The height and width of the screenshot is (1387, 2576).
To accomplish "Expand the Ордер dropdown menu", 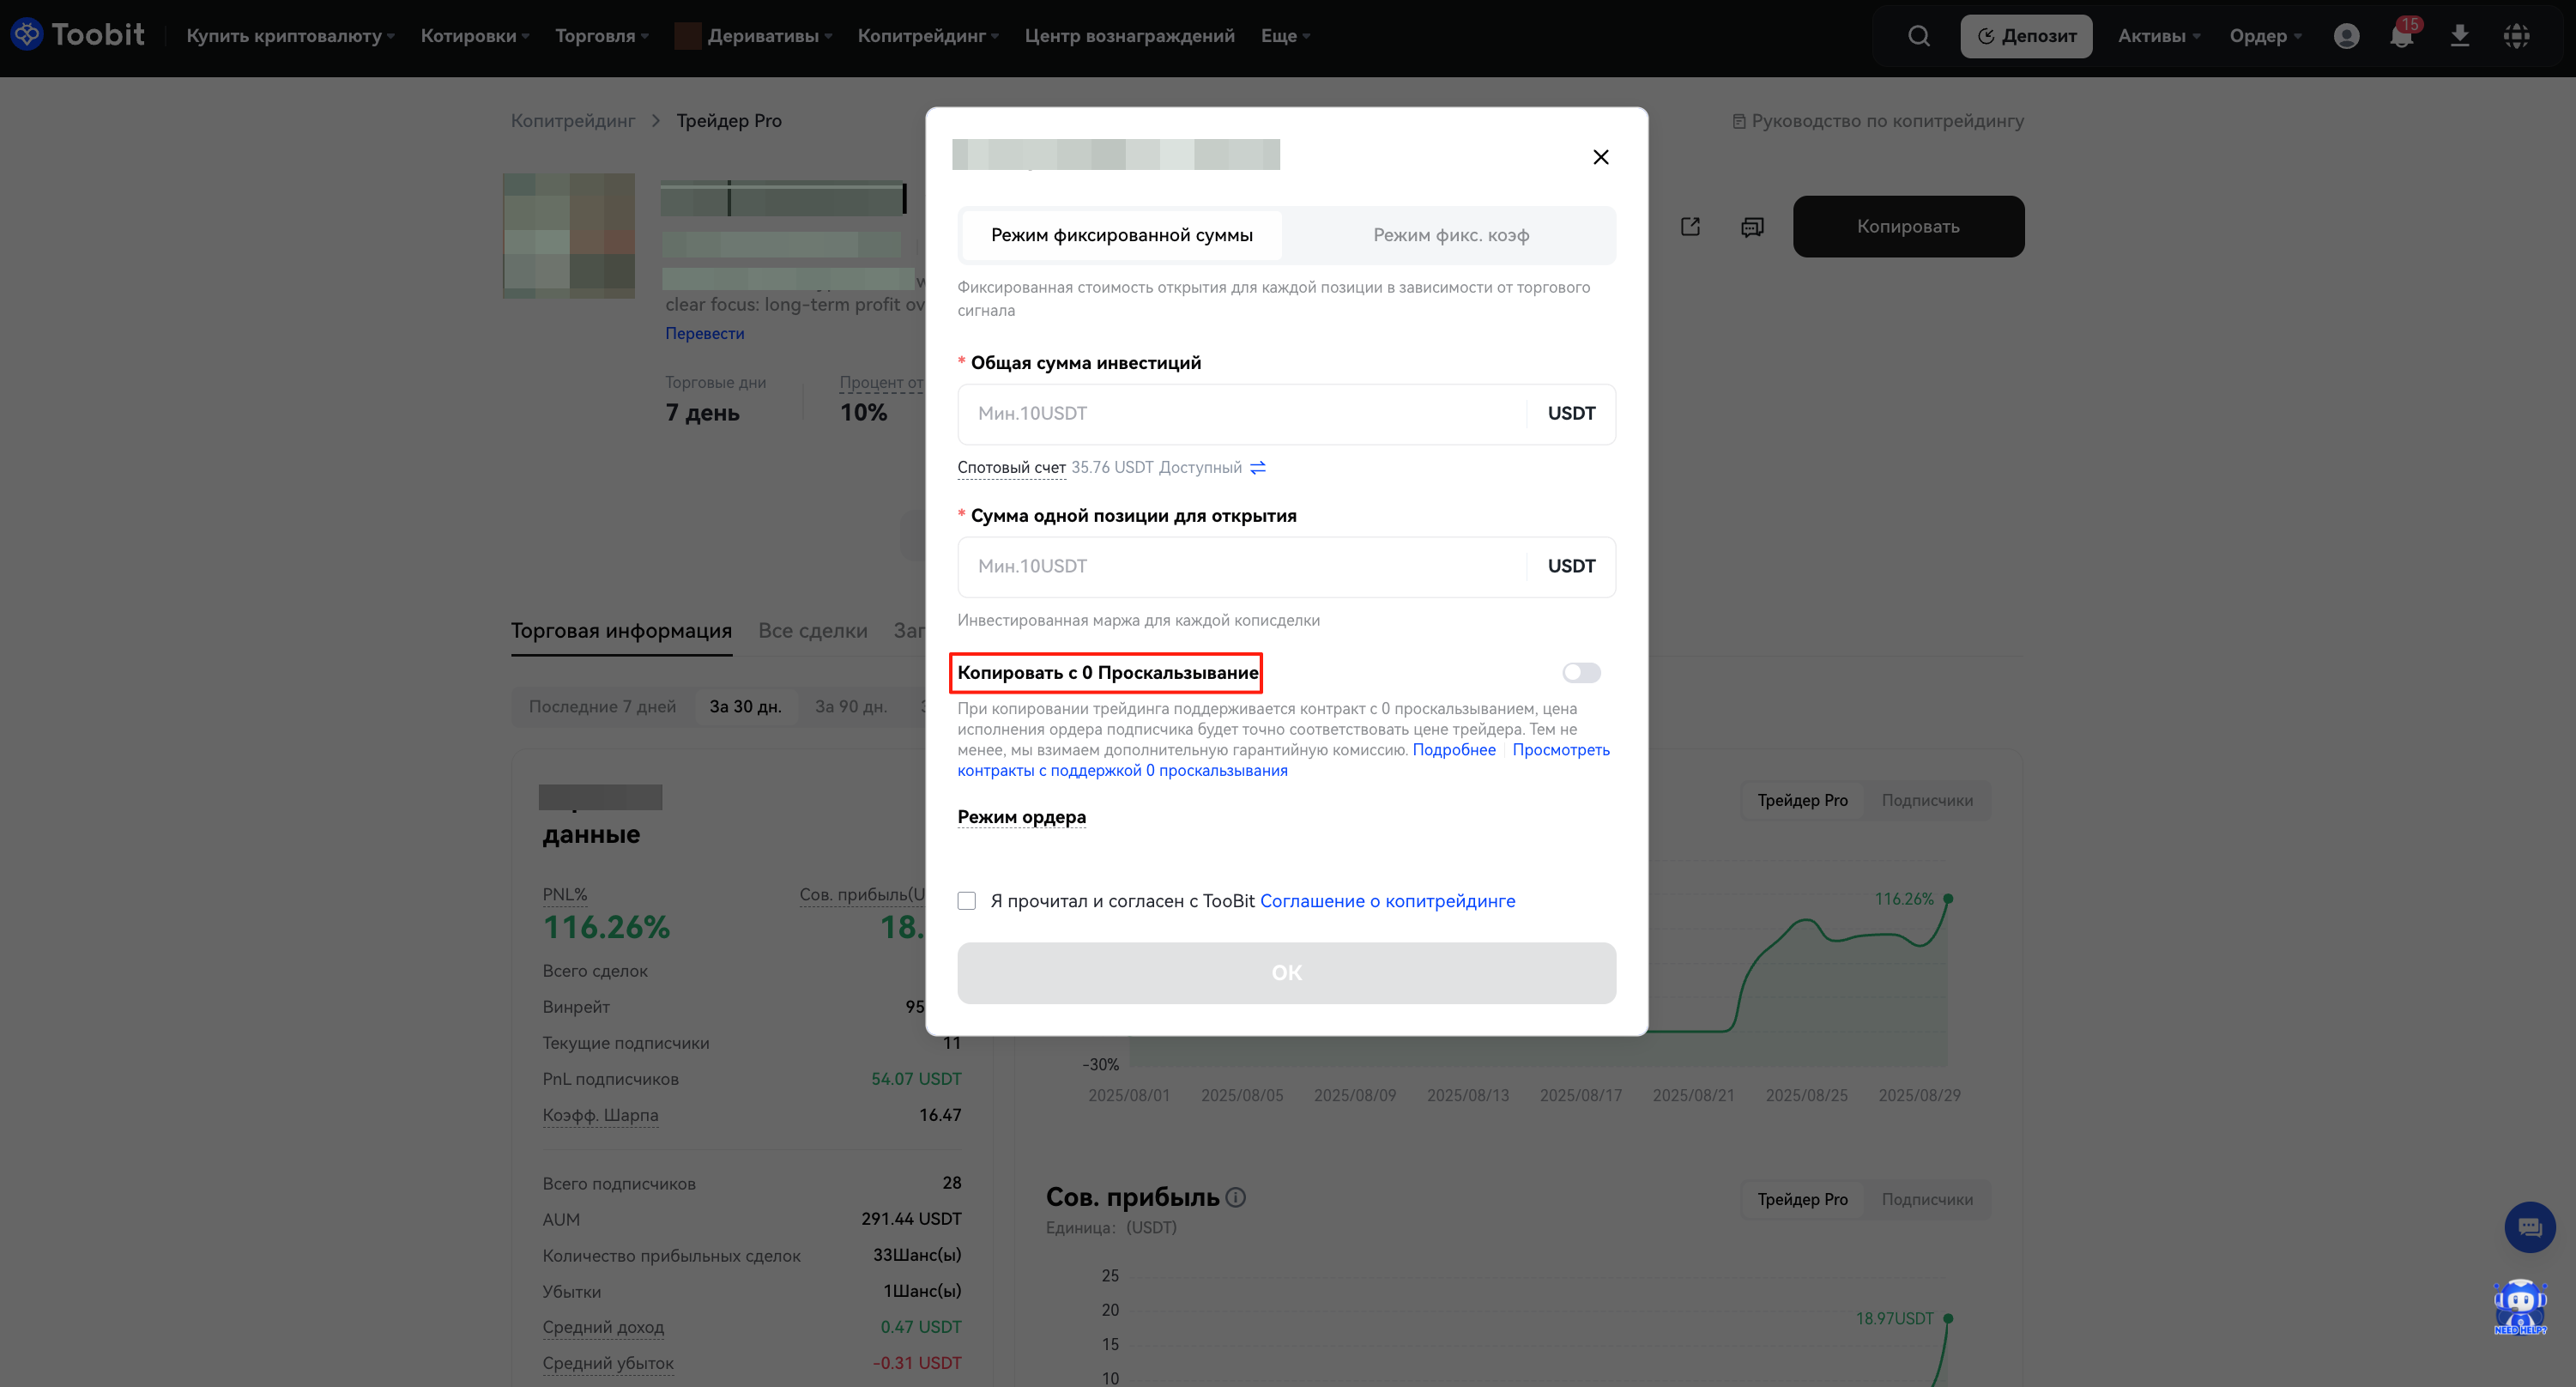I will tap(2265, 36).
